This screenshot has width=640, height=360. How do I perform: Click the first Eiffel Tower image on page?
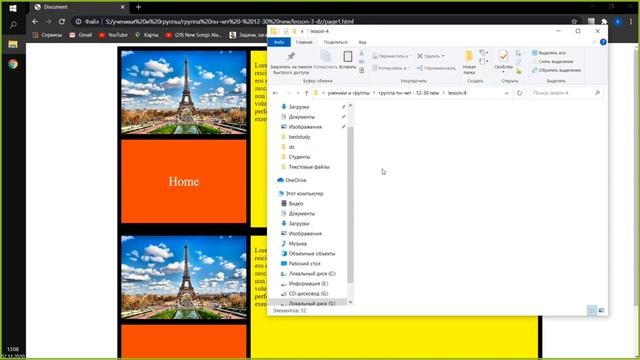[x=184, y=92]
